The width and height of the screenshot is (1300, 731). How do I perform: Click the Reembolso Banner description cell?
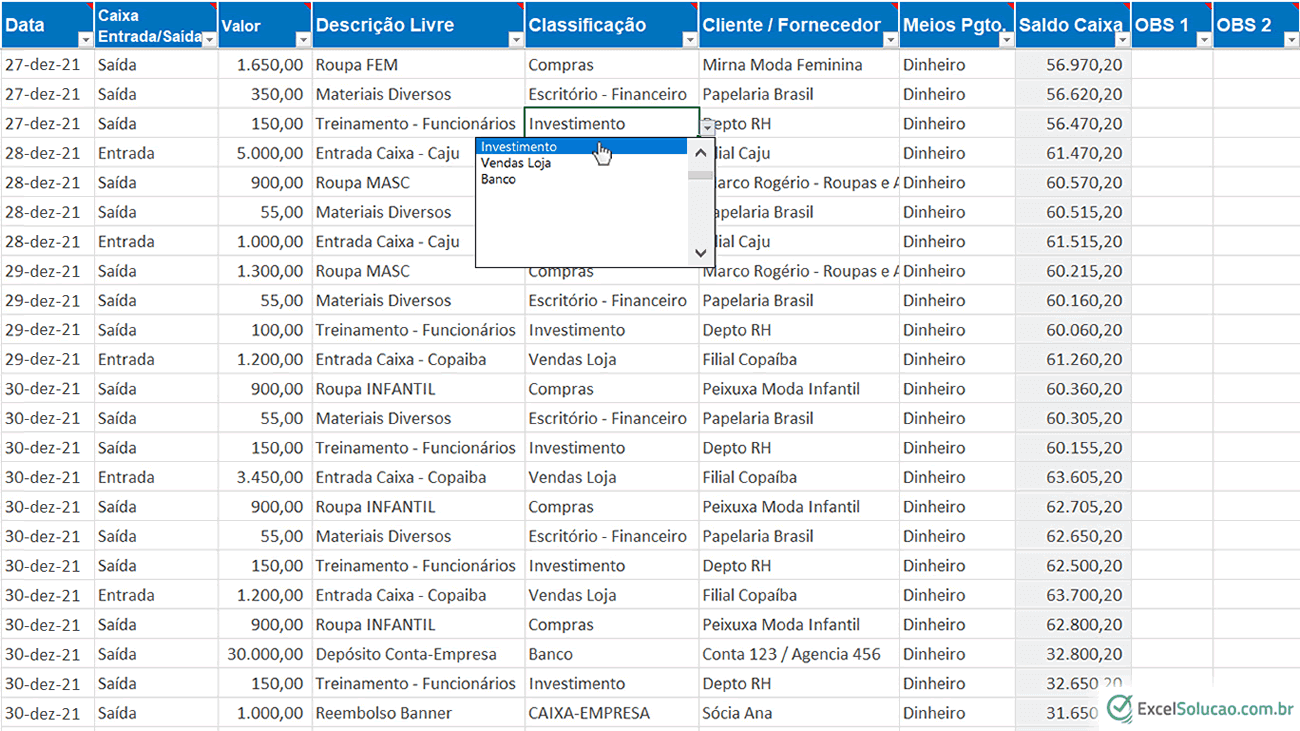(x=418, y=713)
